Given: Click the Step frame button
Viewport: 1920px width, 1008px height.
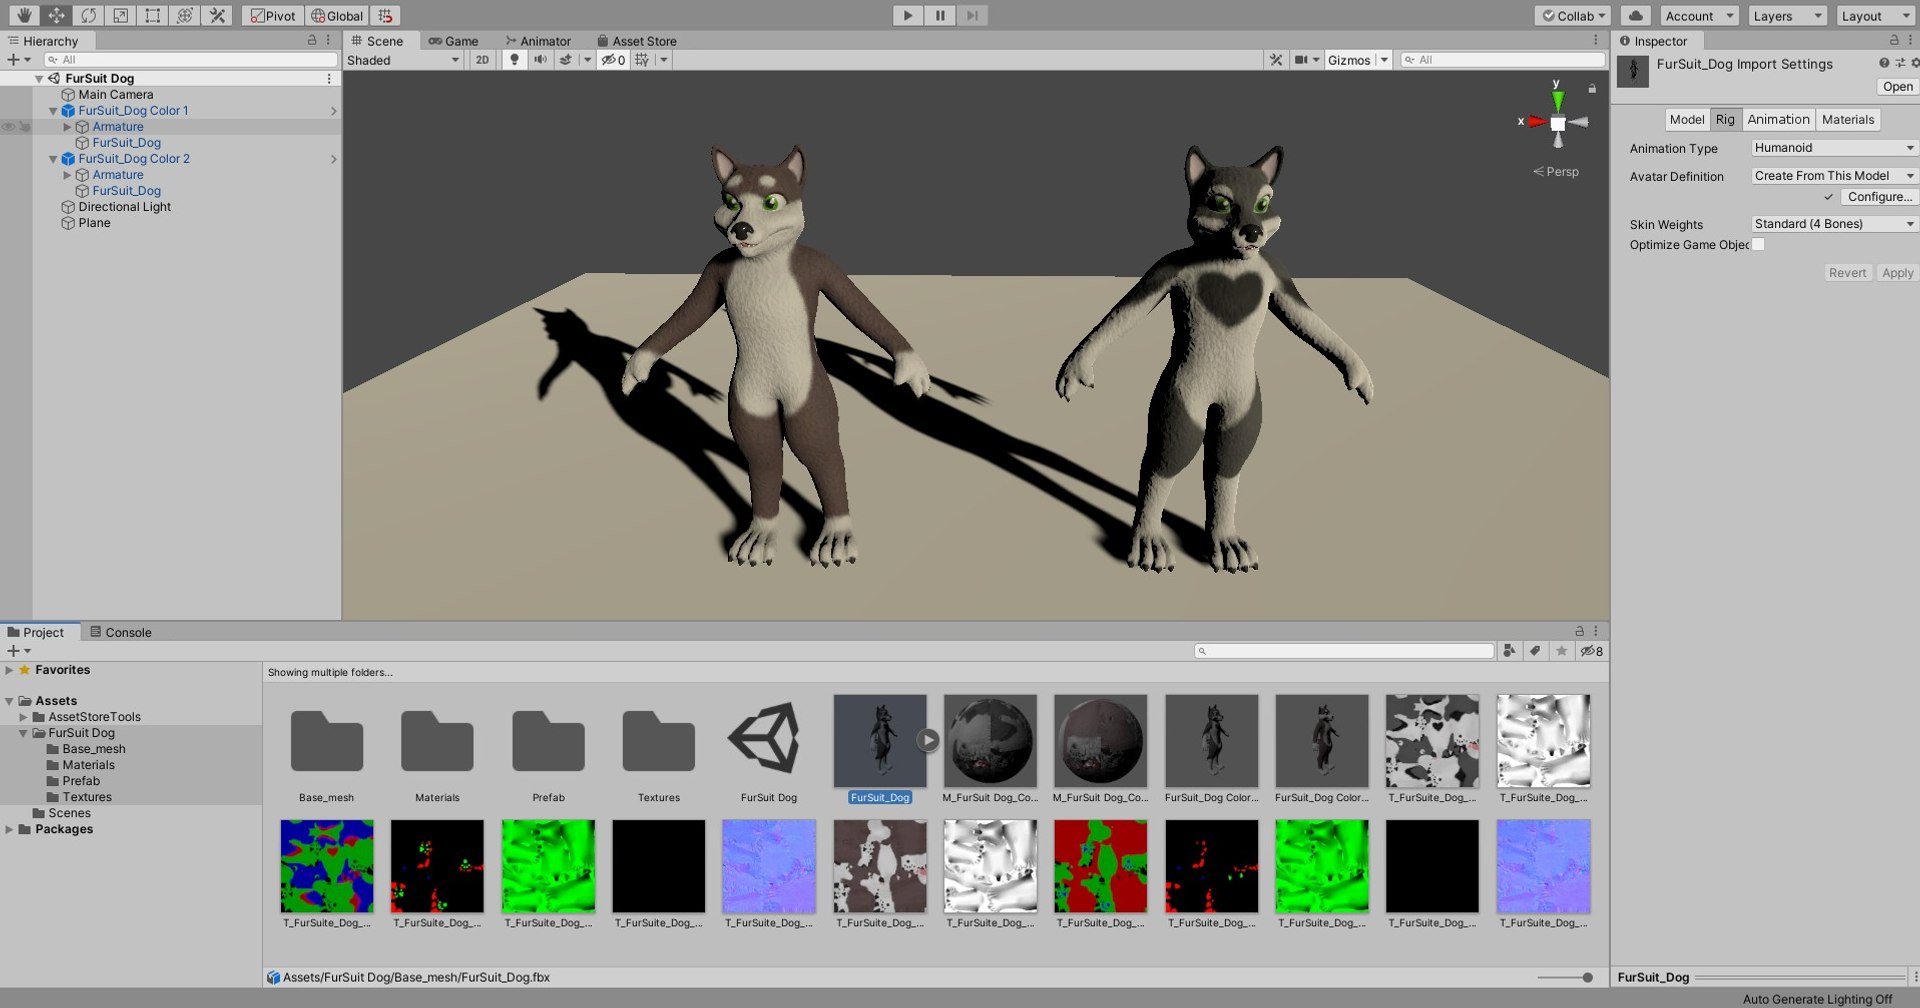Looking at the screenshot, I should click(972, 15).
